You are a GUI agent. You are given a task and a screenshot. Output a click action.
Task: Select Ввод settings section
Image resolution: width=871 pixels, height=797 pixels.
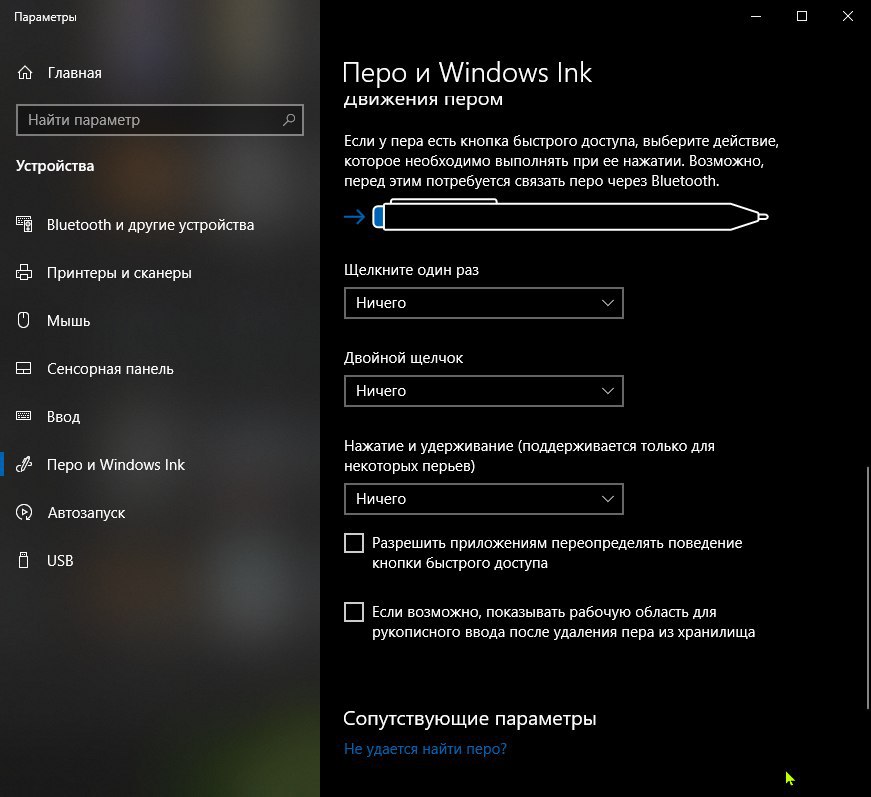click(63, 417)
